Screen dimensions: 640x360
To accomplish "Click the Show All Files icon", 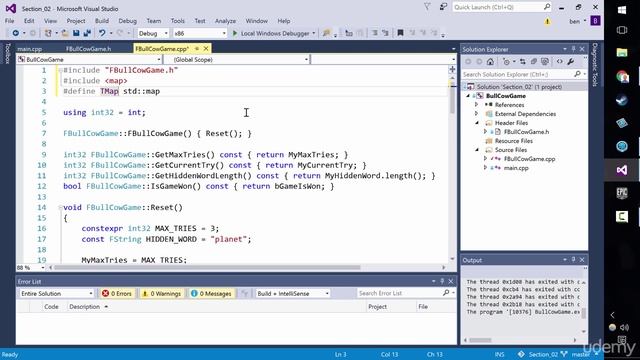I will point(545,62).
